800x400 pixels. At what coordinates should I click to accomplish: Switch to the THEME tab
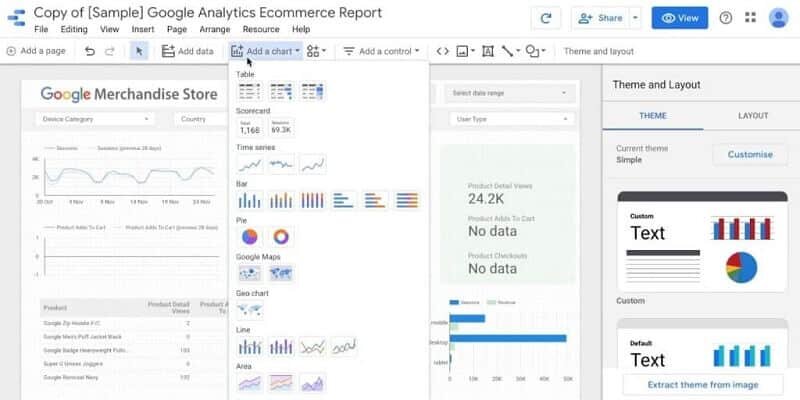(653, 116)
